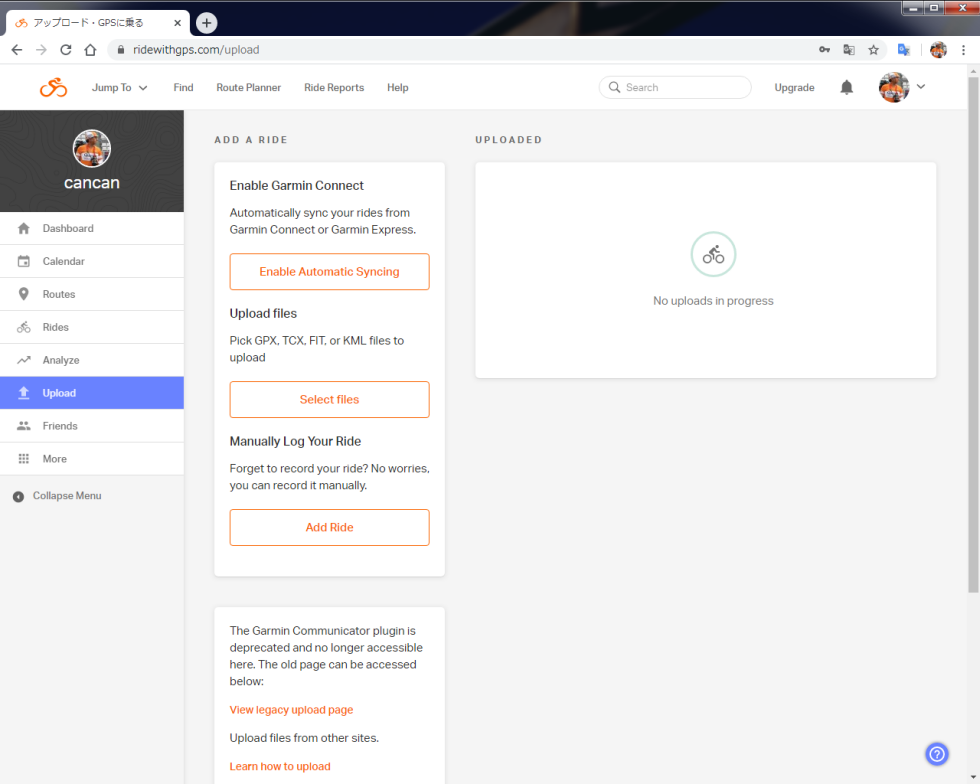Expand the user account chevron

921,87
